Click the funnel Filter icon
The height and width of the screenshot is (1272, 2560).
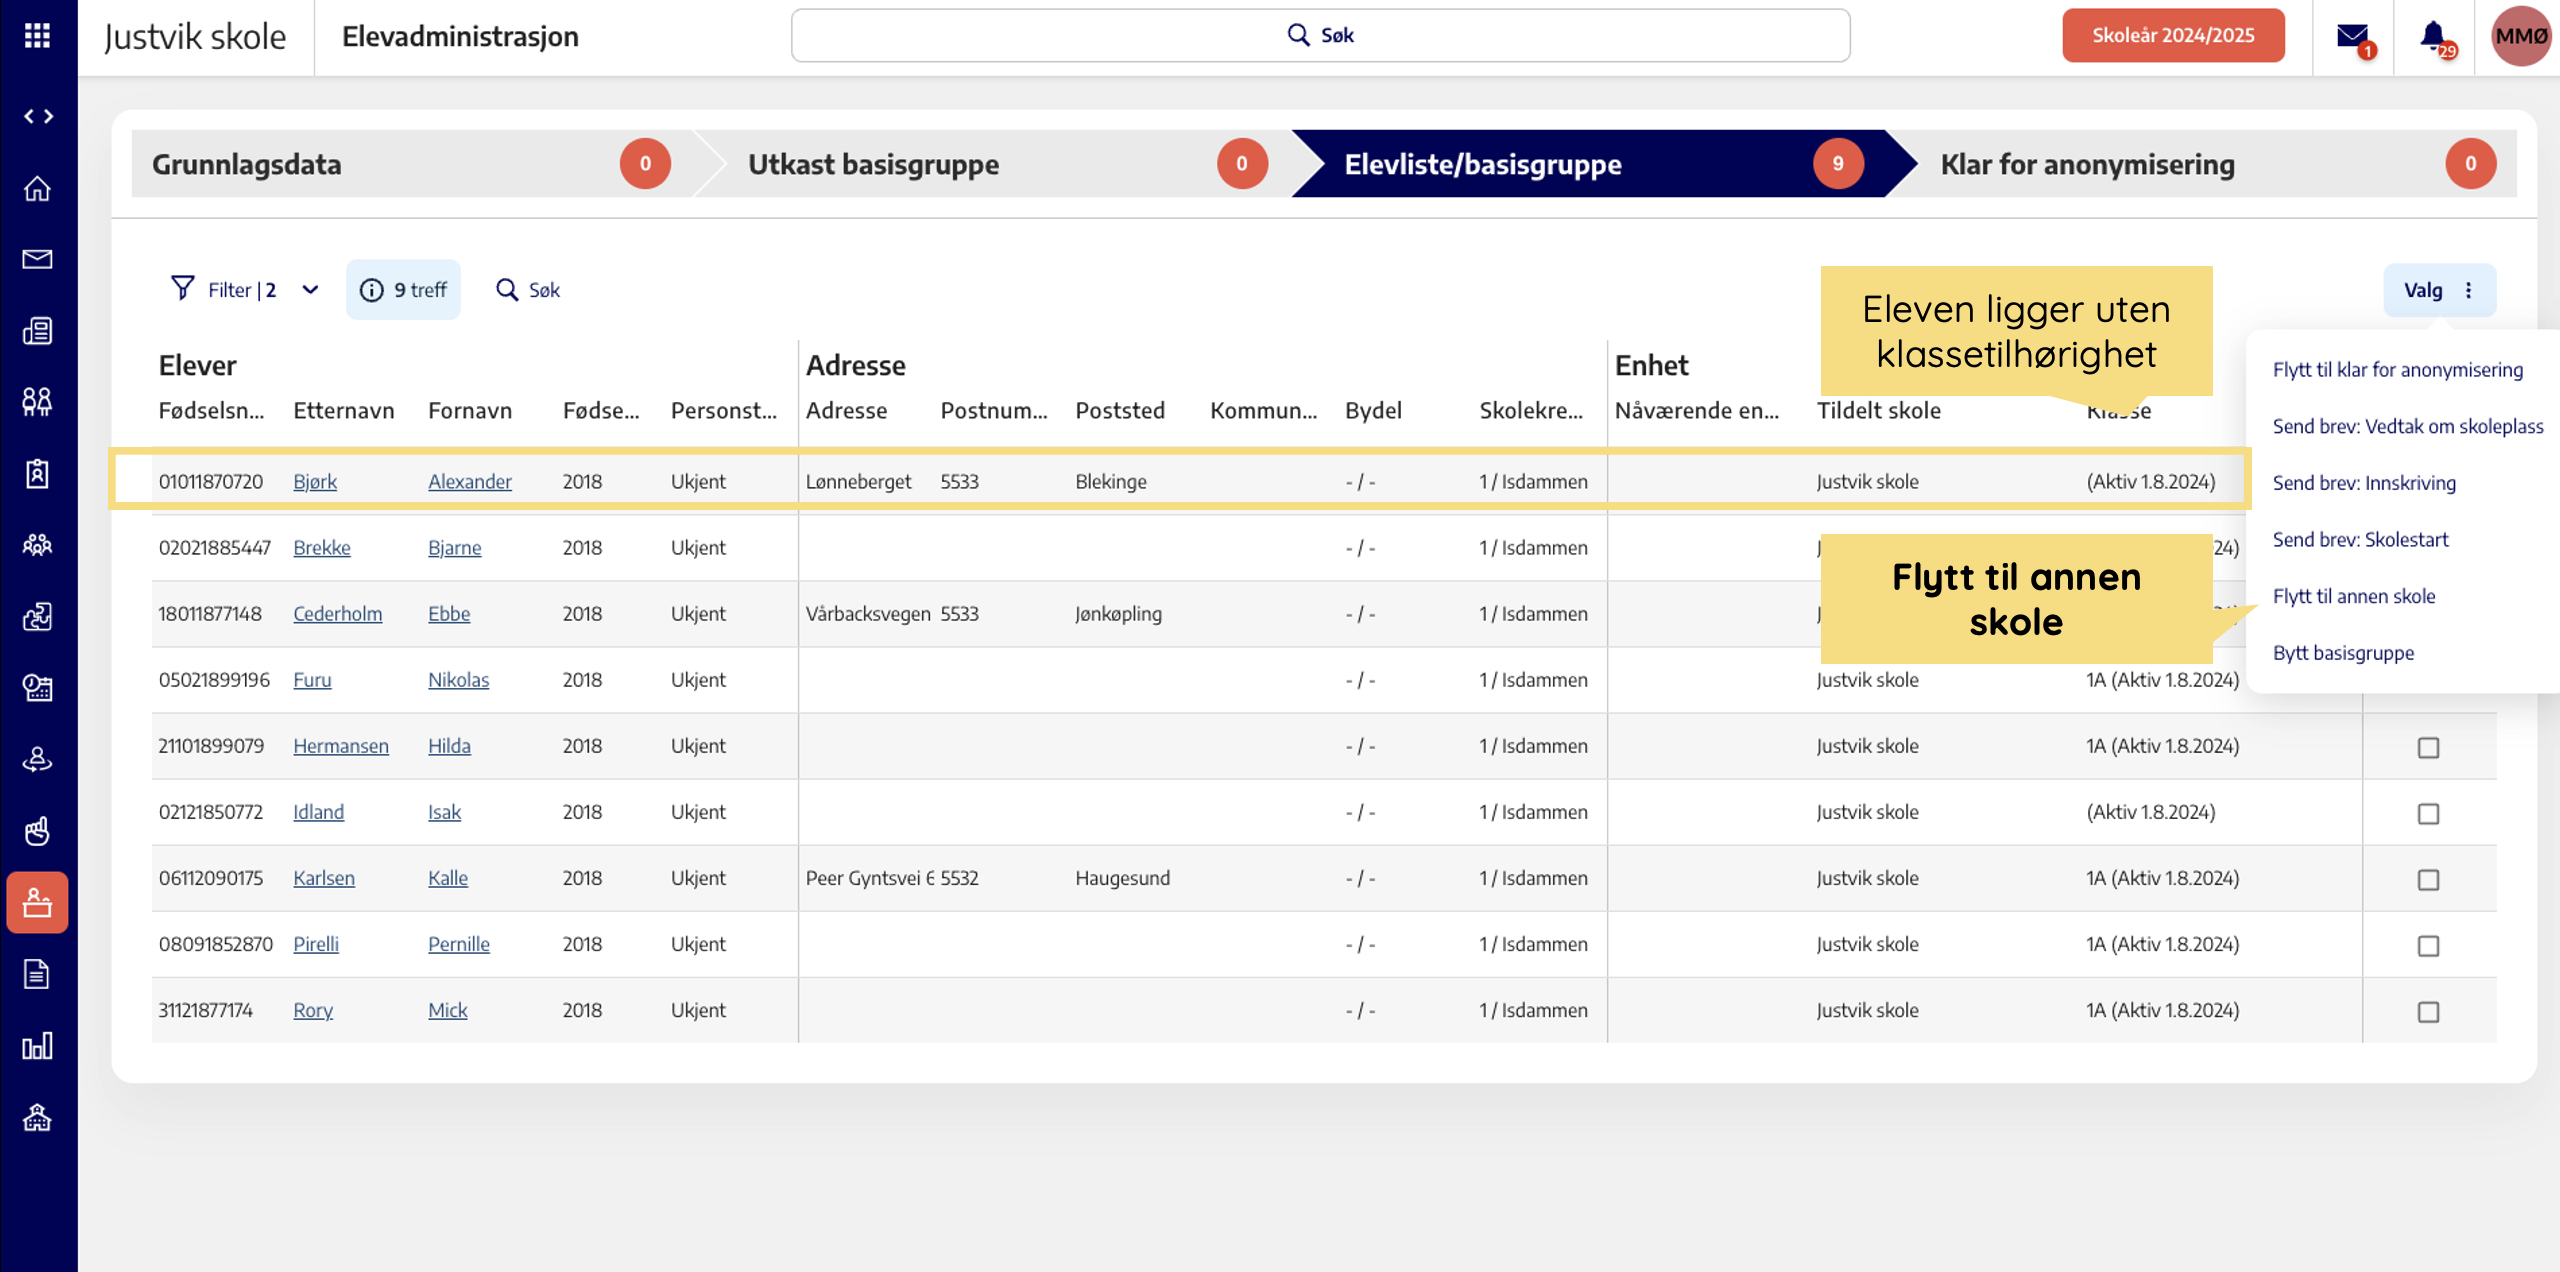click(182, 289)
